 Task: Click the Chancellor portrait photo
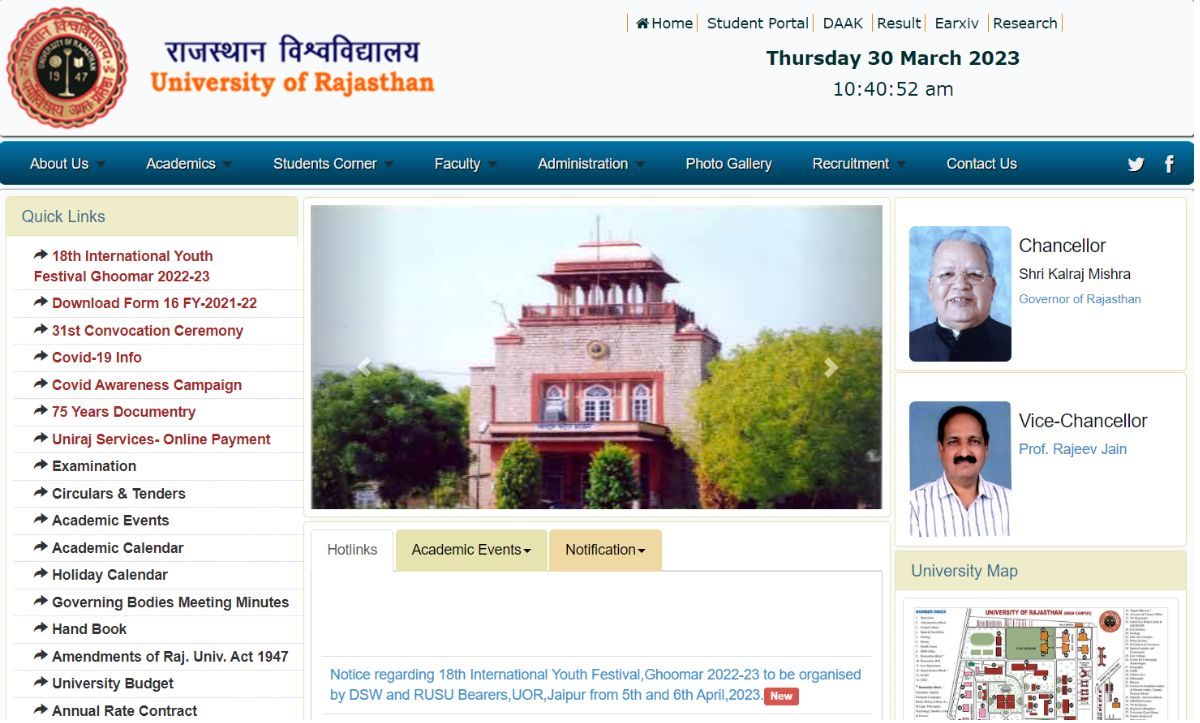[x=960, y=294]
